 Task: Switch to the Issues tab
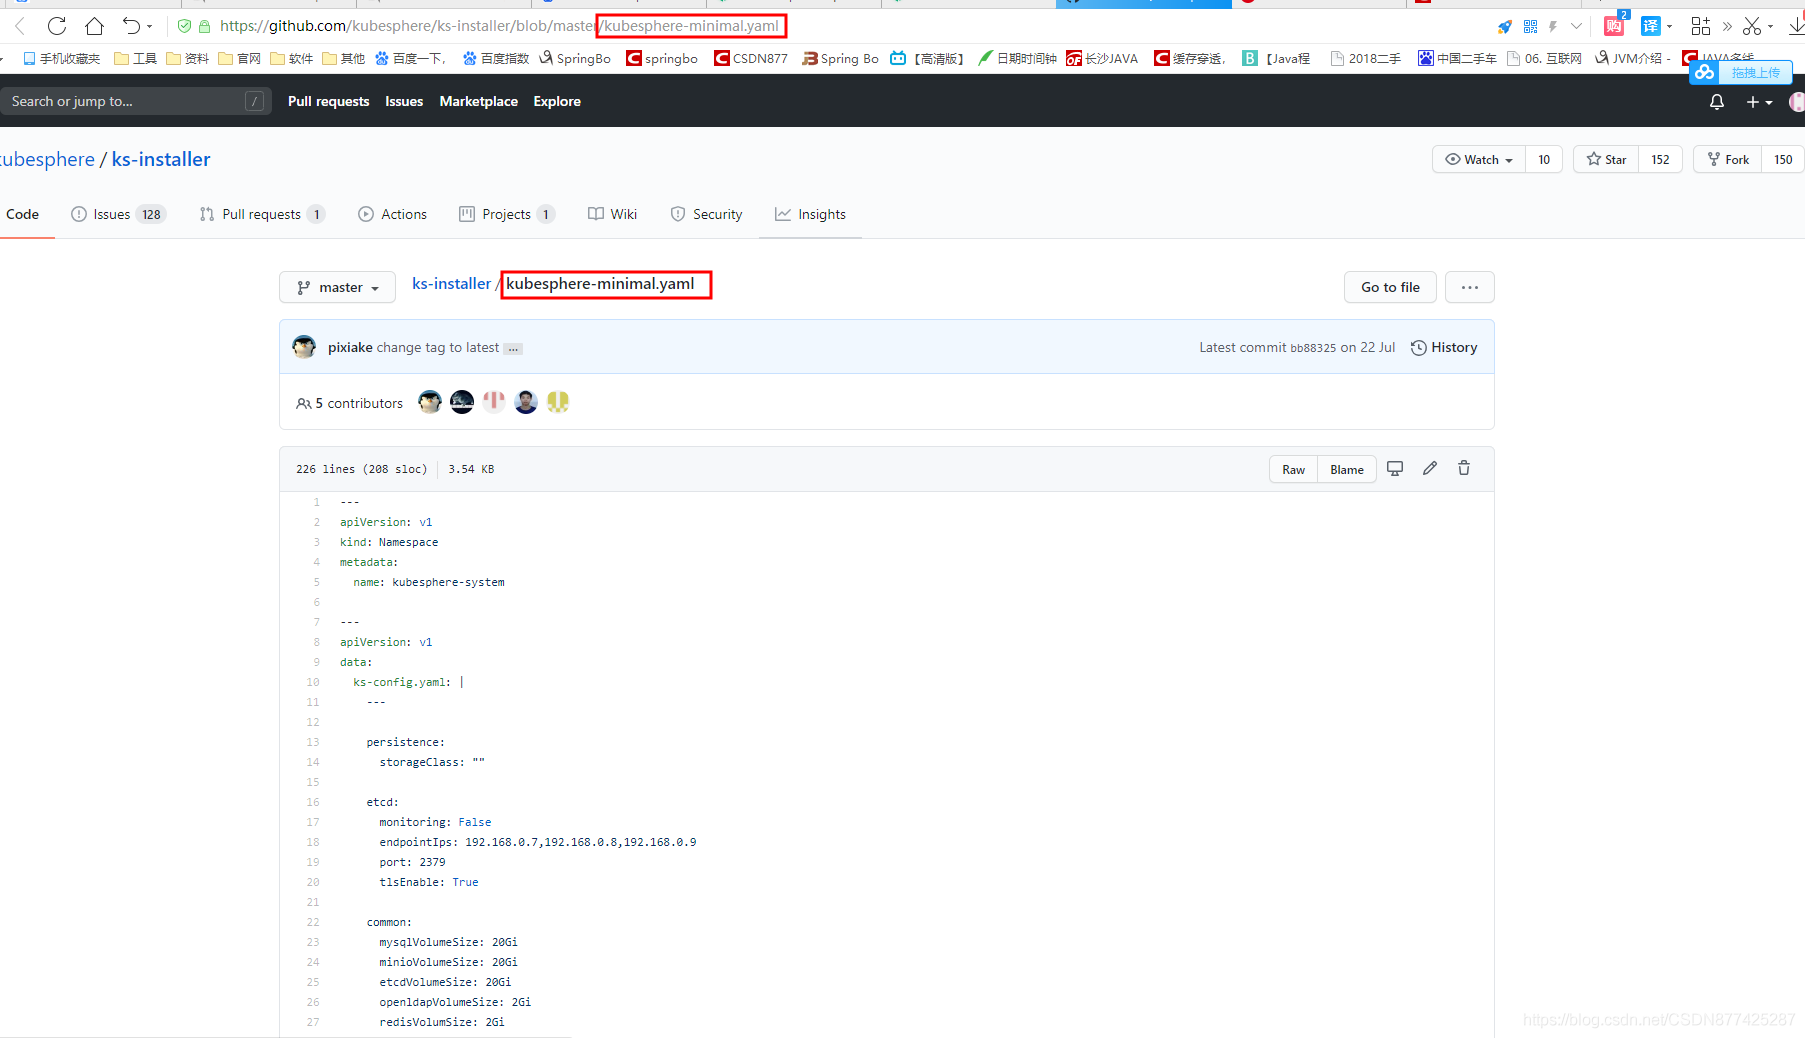(118, 214)
